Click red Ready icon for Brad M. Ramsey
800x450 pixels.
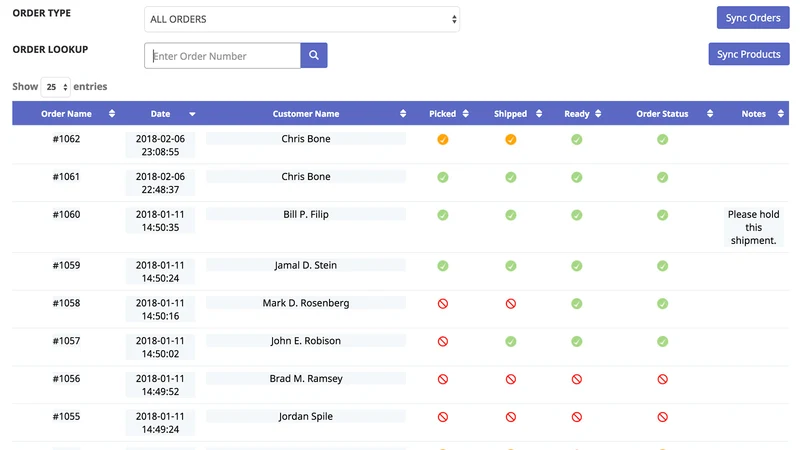pos(577,379)
